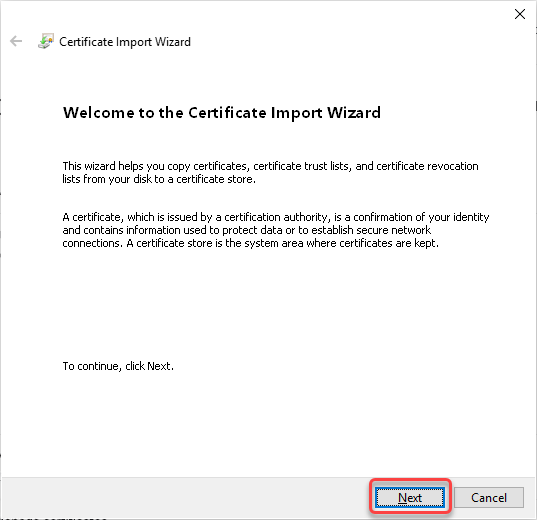Click the word "Welcome" in the heading
This screenshot has height=520, width=537.
[x=99, y=113]
